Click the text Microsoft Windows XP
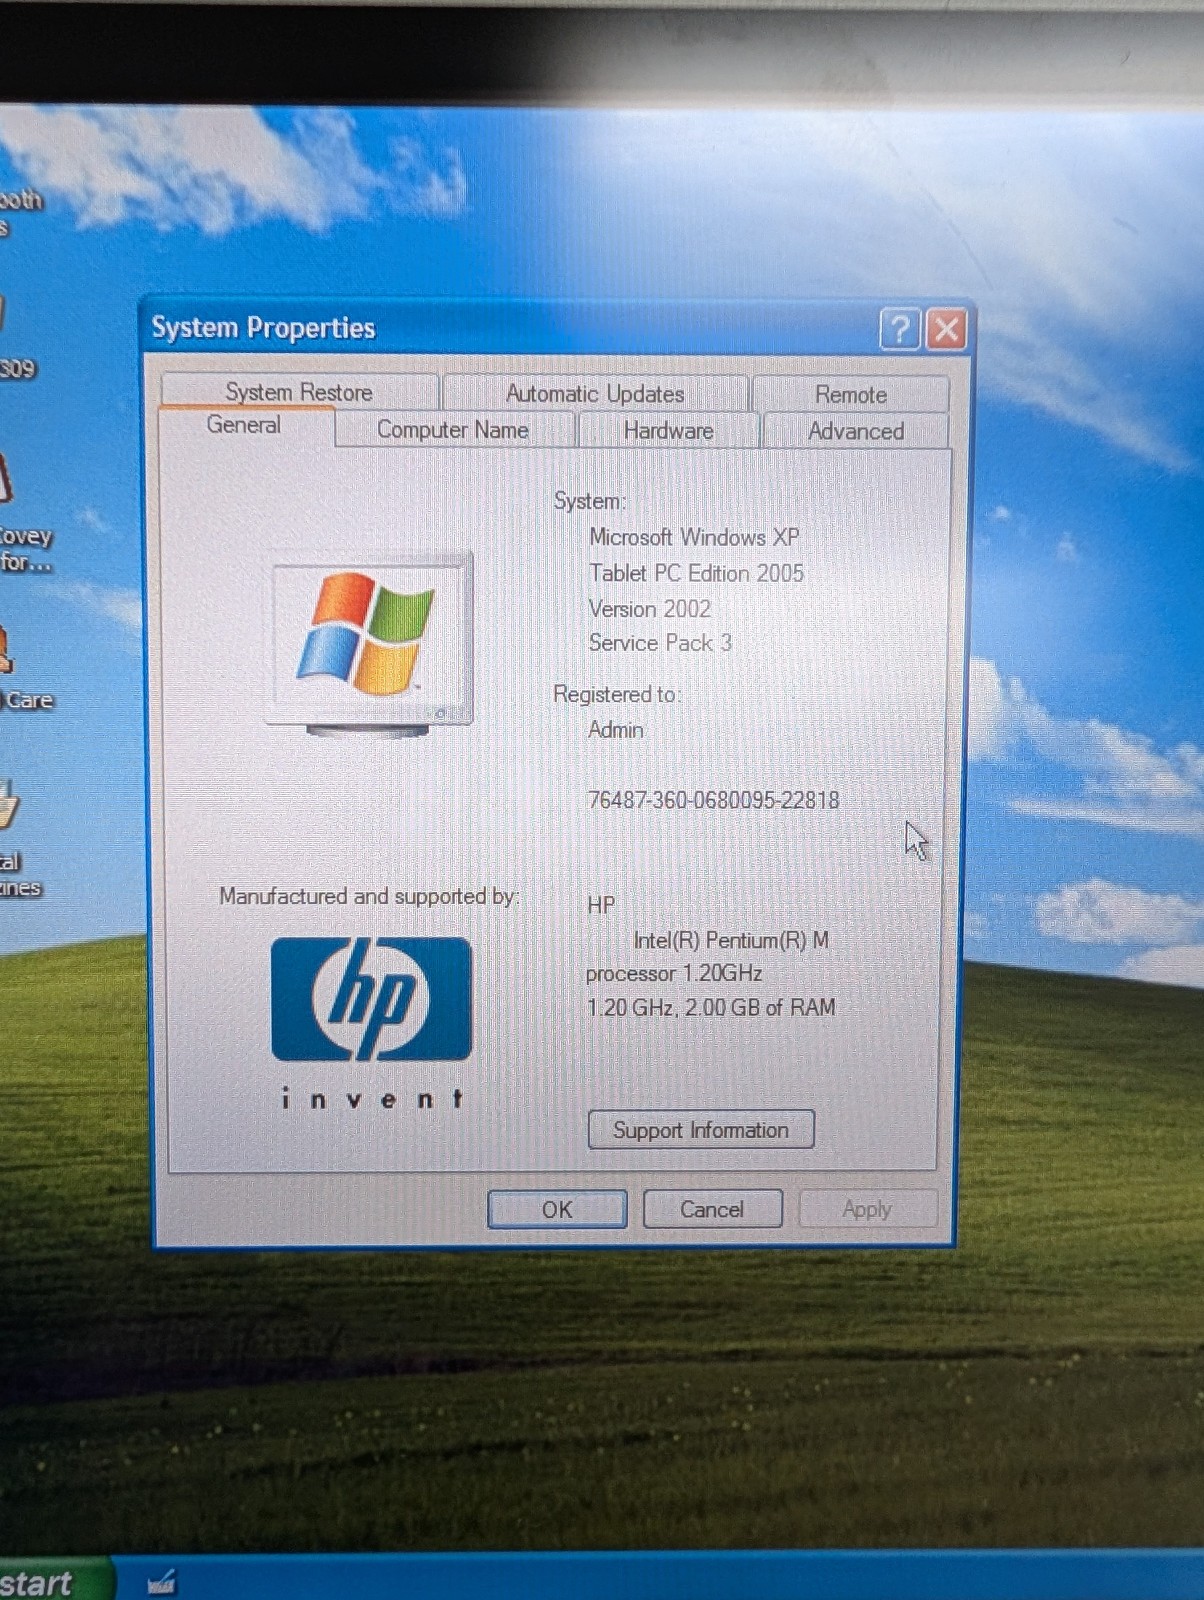This screenshot has width=1204, height=1600. coord(694,537)
